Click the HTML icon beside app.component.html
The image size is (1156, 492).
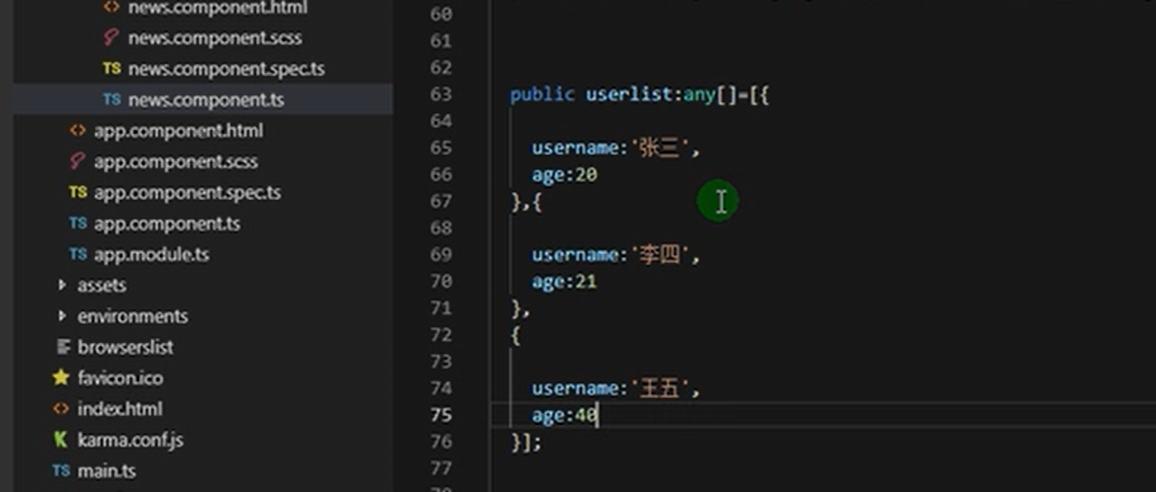(77, 131)
